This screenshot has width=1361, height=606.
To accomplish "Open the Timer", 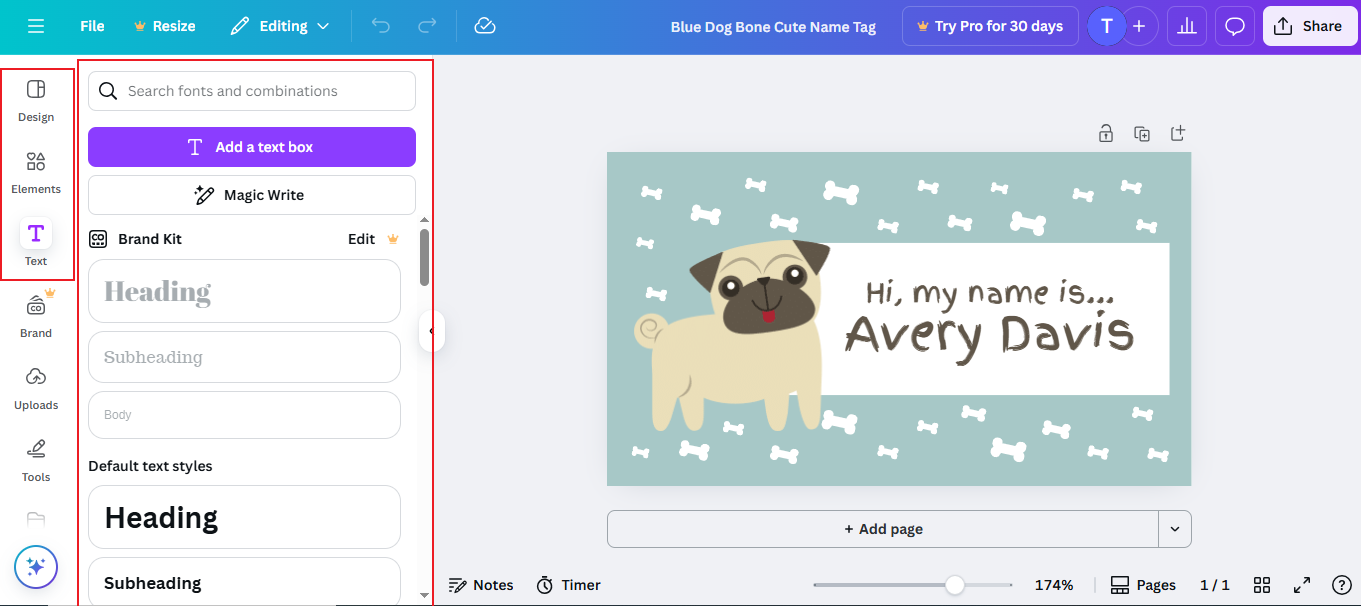I will pos(569,585).
